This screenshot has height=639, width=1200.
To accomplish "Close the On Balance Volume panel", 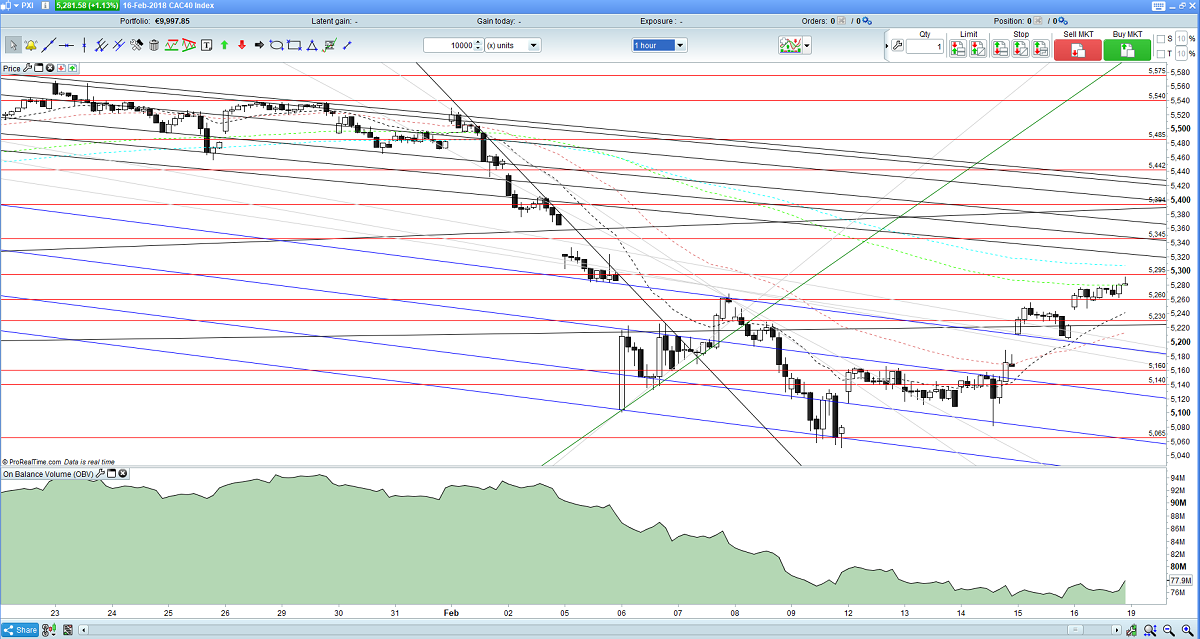I will (123, 473).
